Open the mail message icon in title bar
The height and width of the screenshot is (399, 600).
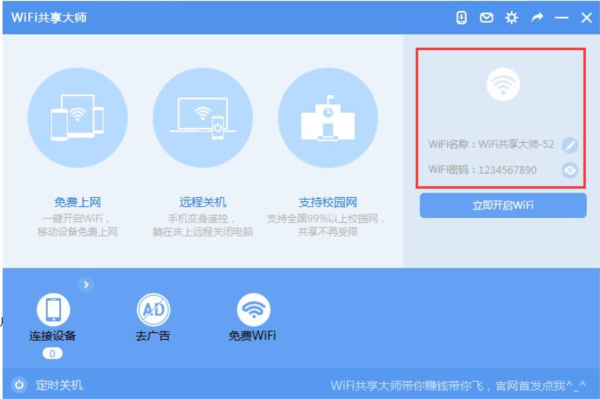click(486, 18)
